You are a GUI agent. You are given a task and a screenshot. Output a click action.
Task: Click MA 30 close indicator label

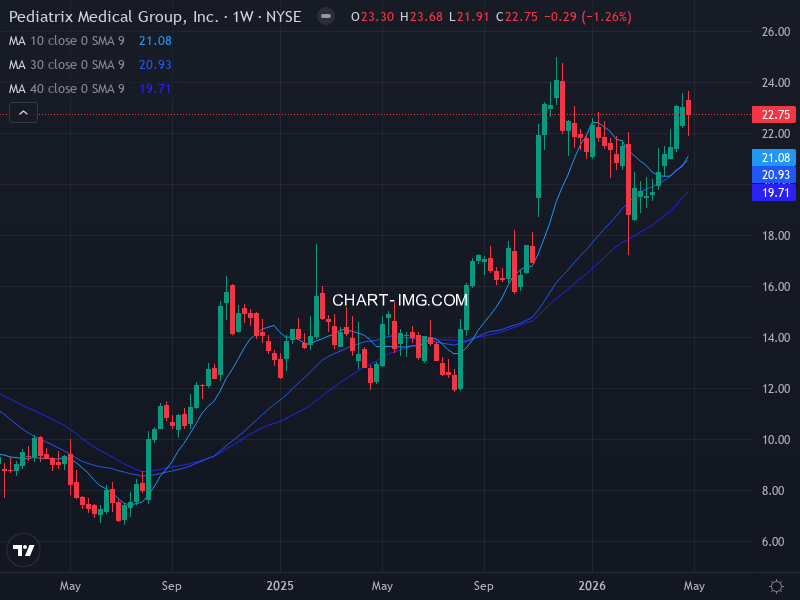click(x=66, y=65)
